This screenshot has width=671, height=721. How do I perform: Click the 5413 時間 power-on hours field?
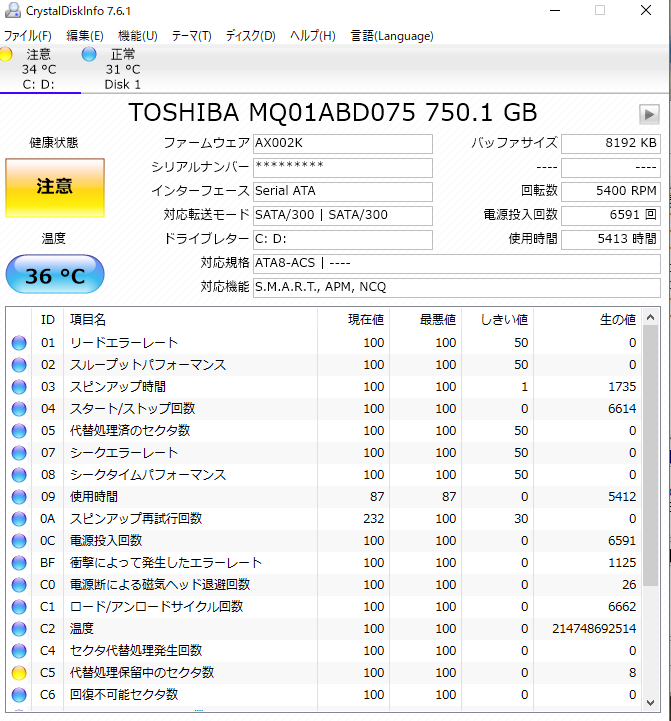(611, 240)
